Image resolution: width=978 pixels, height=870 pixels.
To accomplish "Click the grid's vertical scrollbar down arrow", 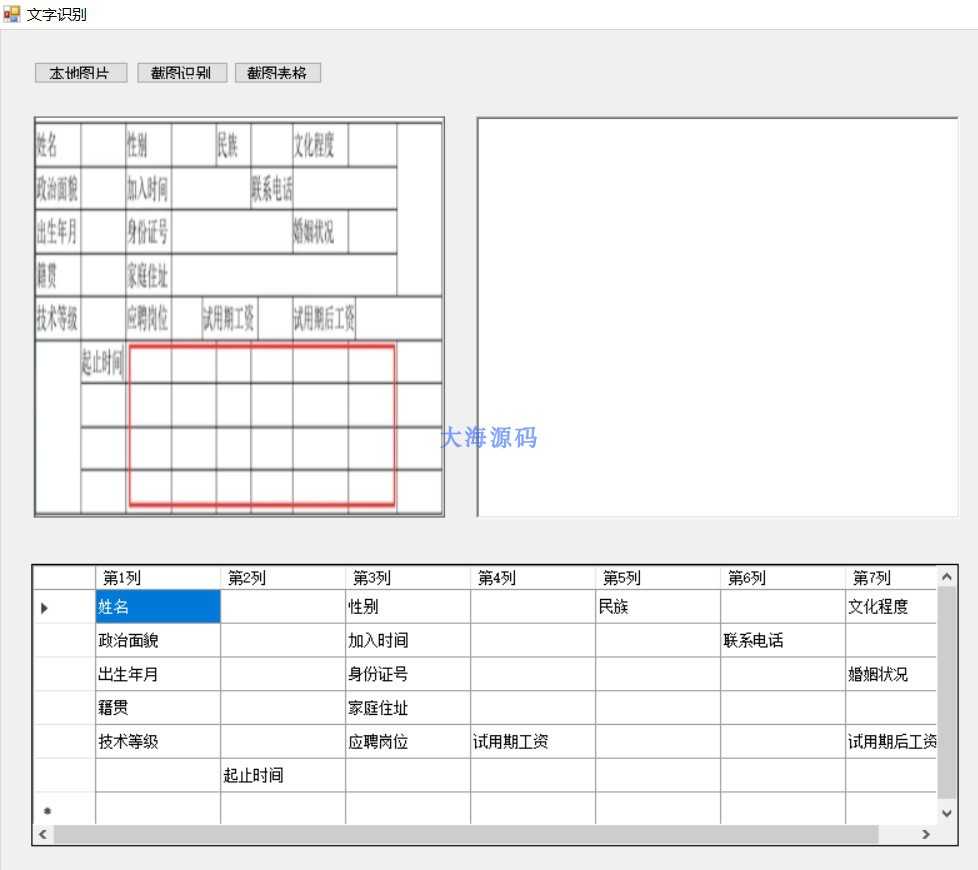I will pyautogui.click(x=947, y=813).
